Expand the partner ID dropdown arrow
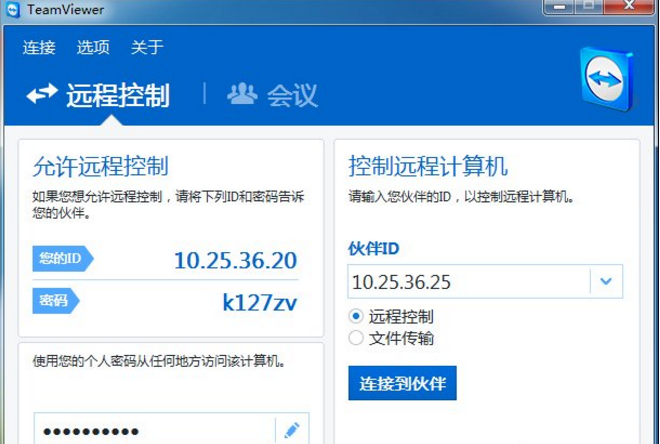 (606, 281)
